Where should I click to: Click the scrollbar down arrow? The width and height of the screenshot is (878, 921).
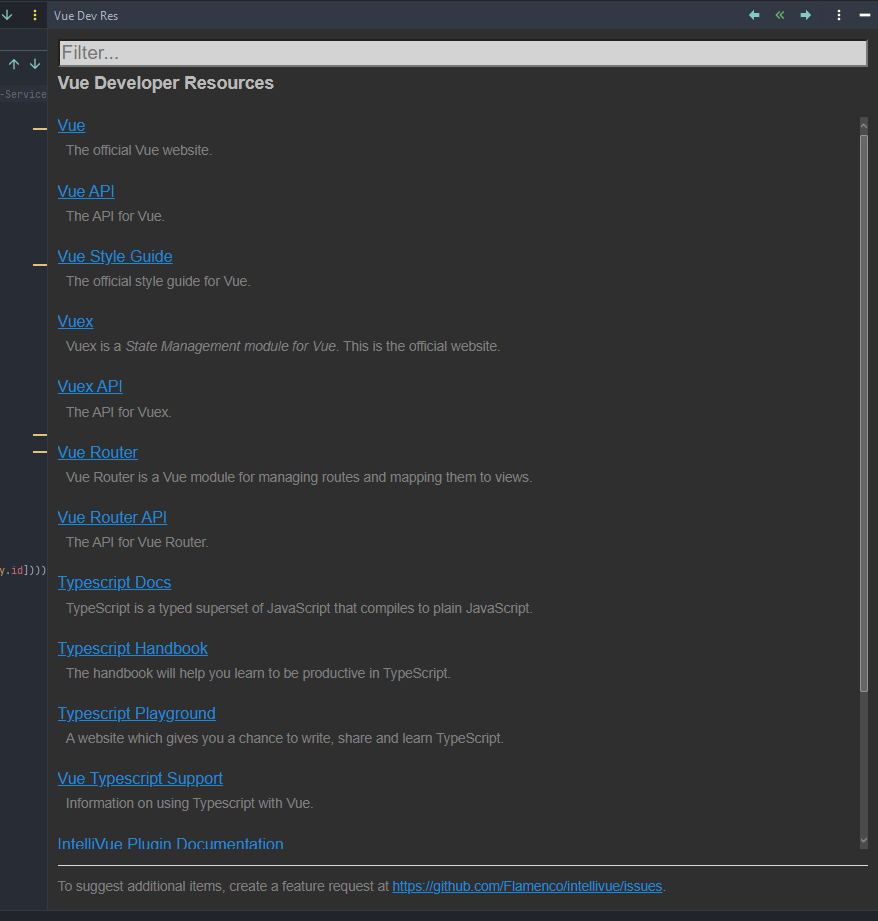tap(863, 841)
